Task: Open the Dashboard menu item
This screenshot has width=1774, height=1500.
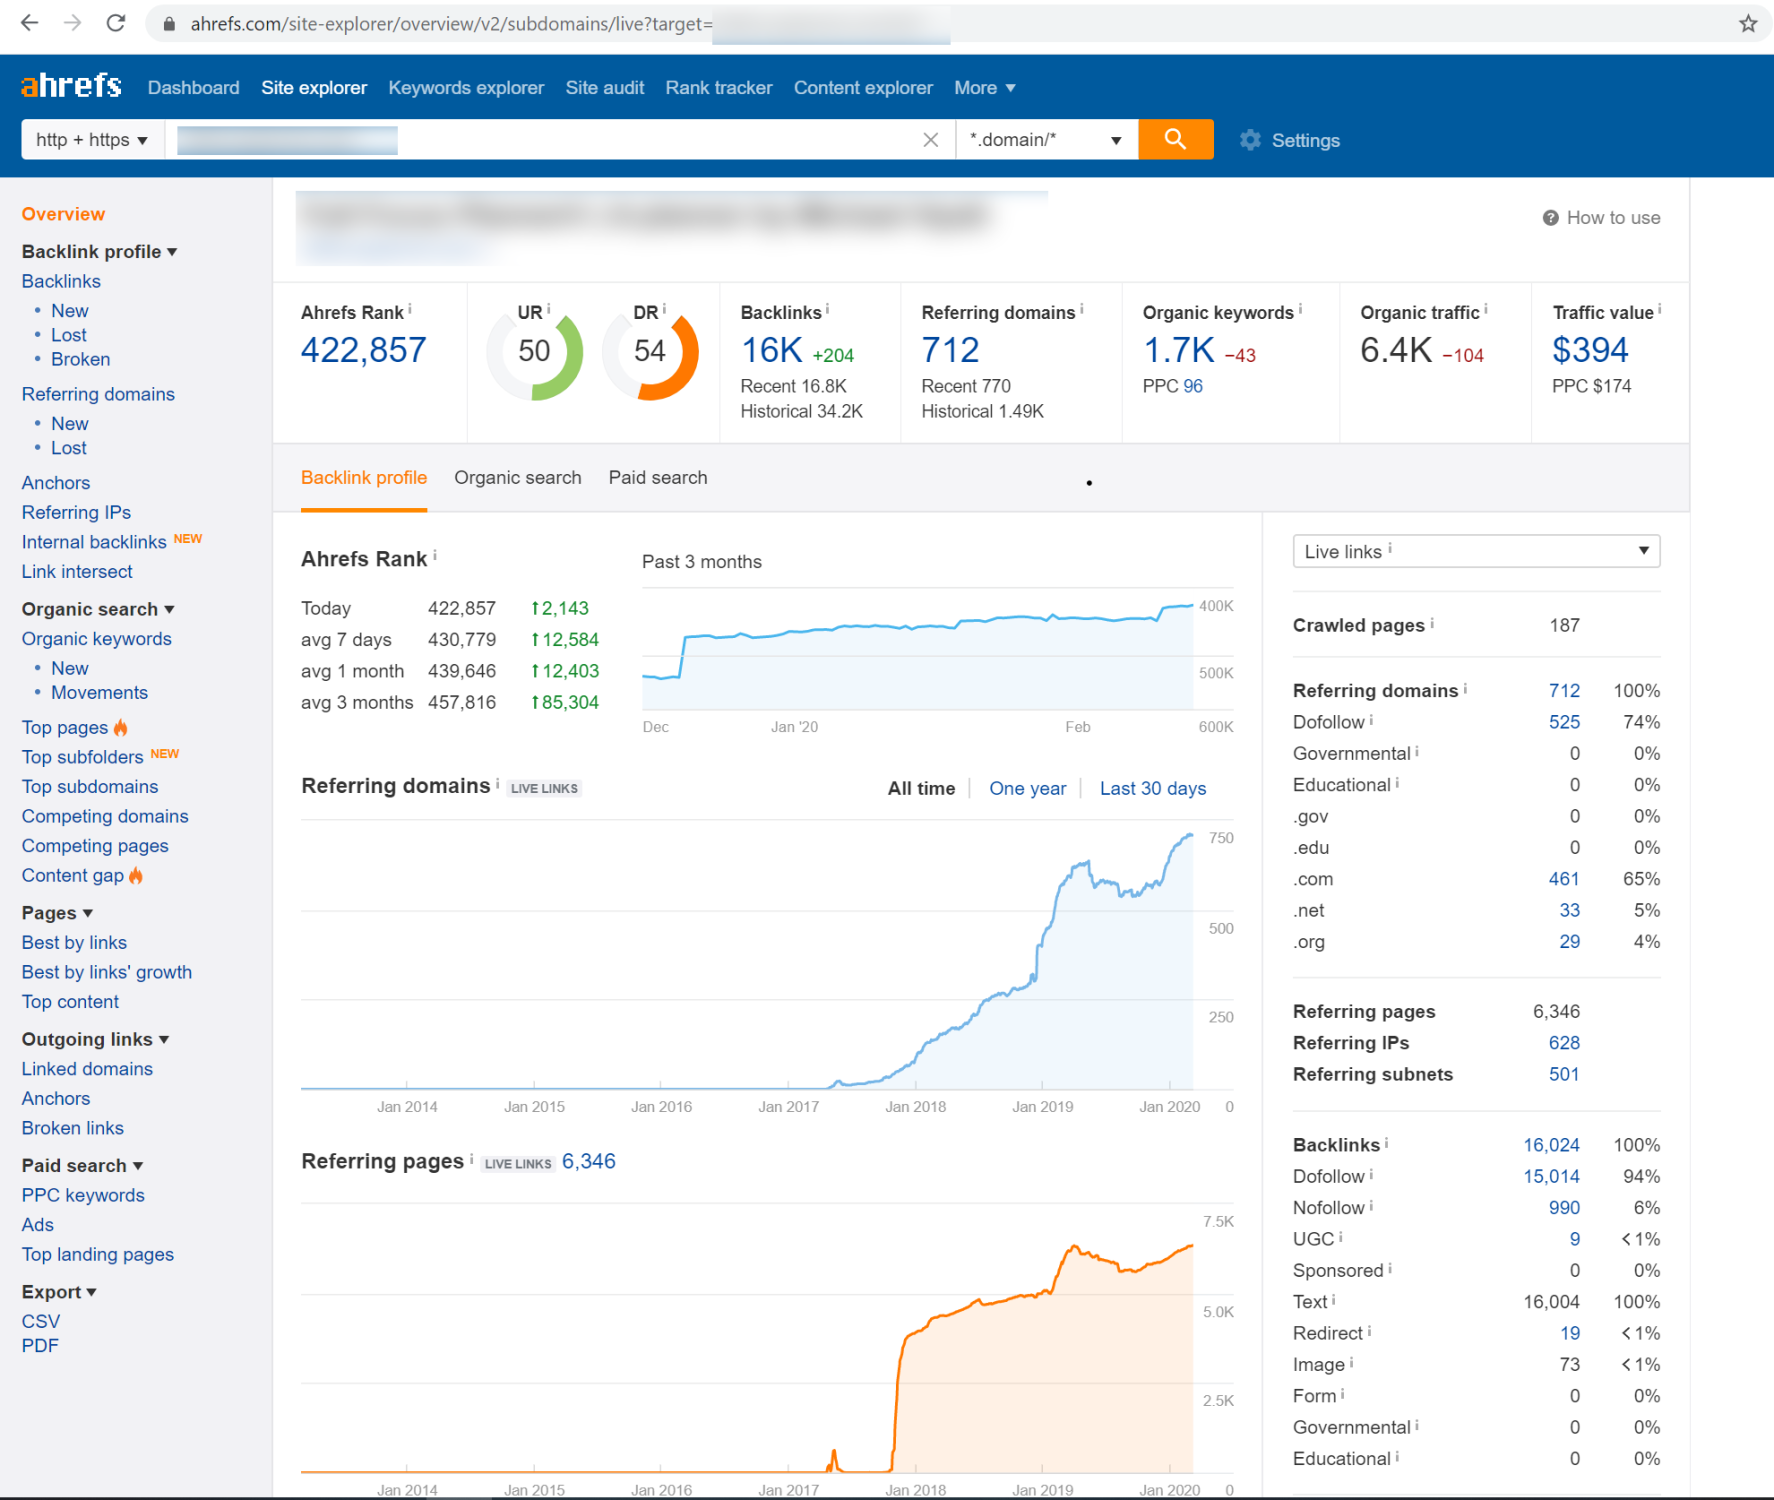Action: point(193,88)
